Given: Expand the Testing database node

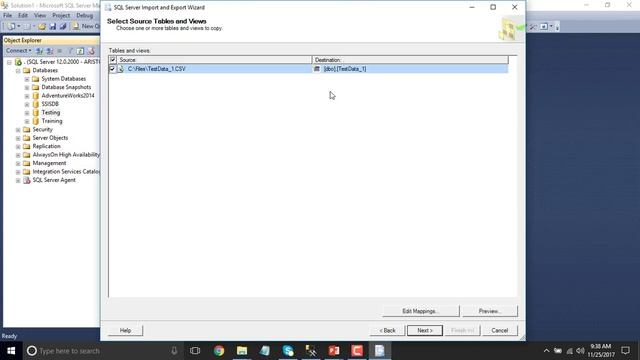Looking at the screenshot, I should pyautogui.click(x=27, y=113).
